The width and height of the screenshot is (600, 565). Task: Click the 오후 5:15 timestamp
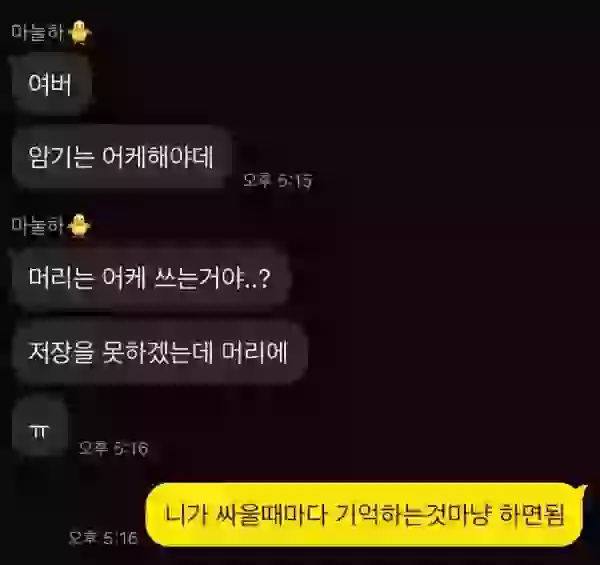pos(278,180)
